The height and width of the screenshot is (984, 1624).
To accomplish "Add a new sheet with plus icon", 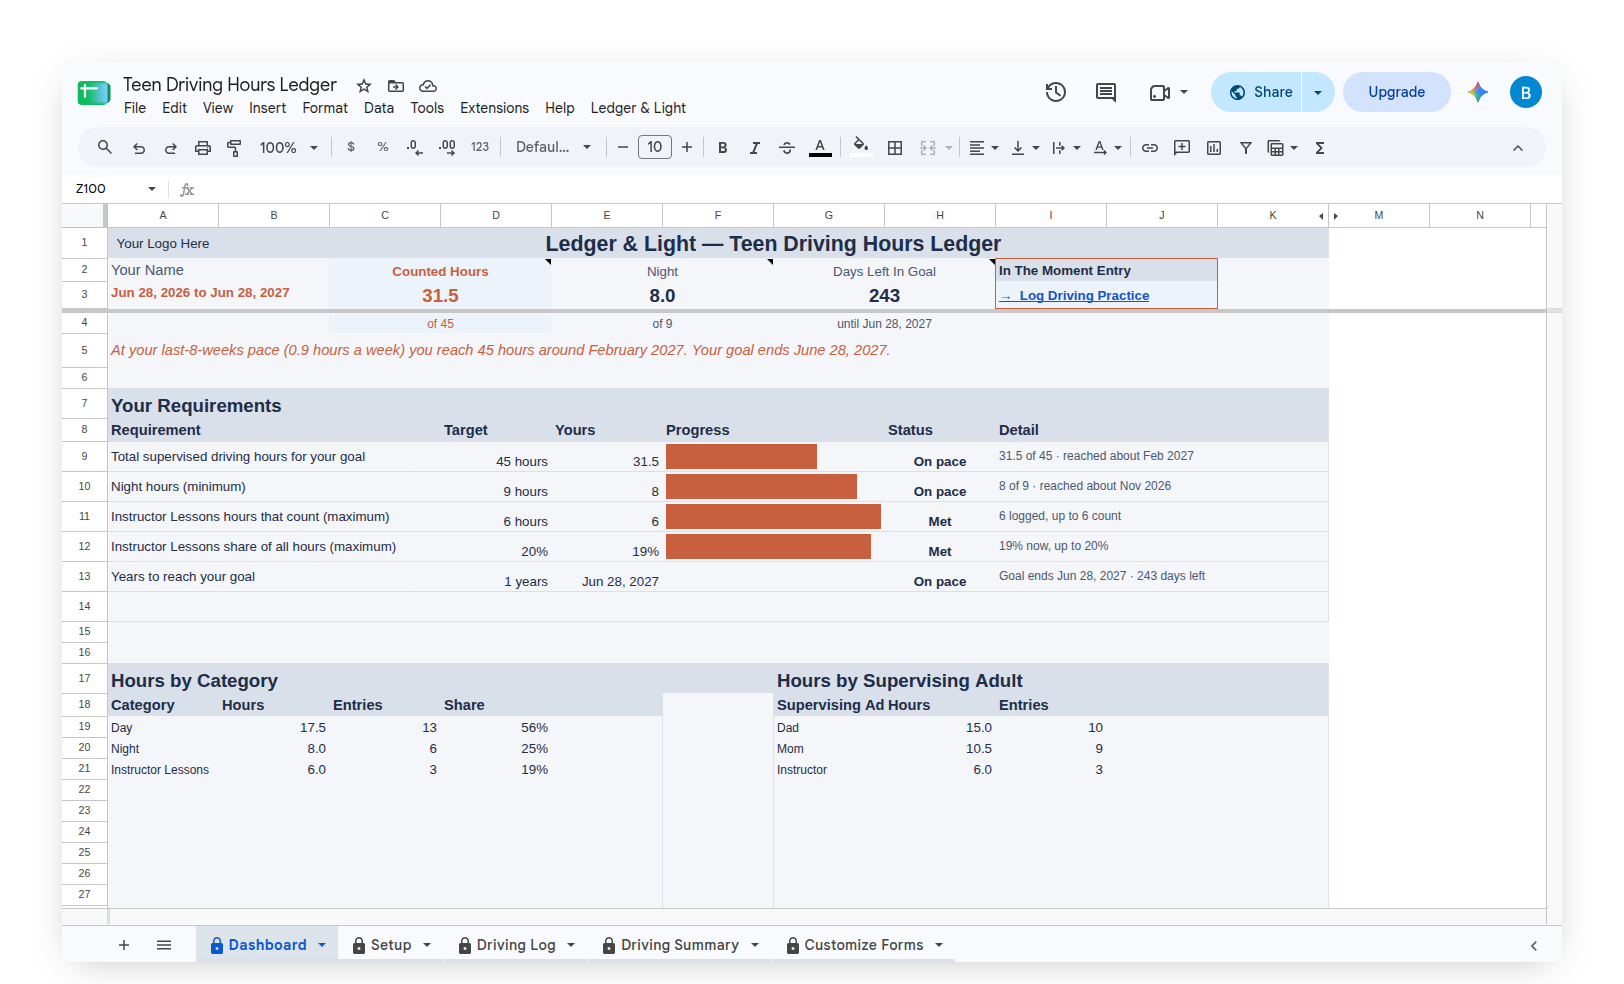I will tap(124, 945).
